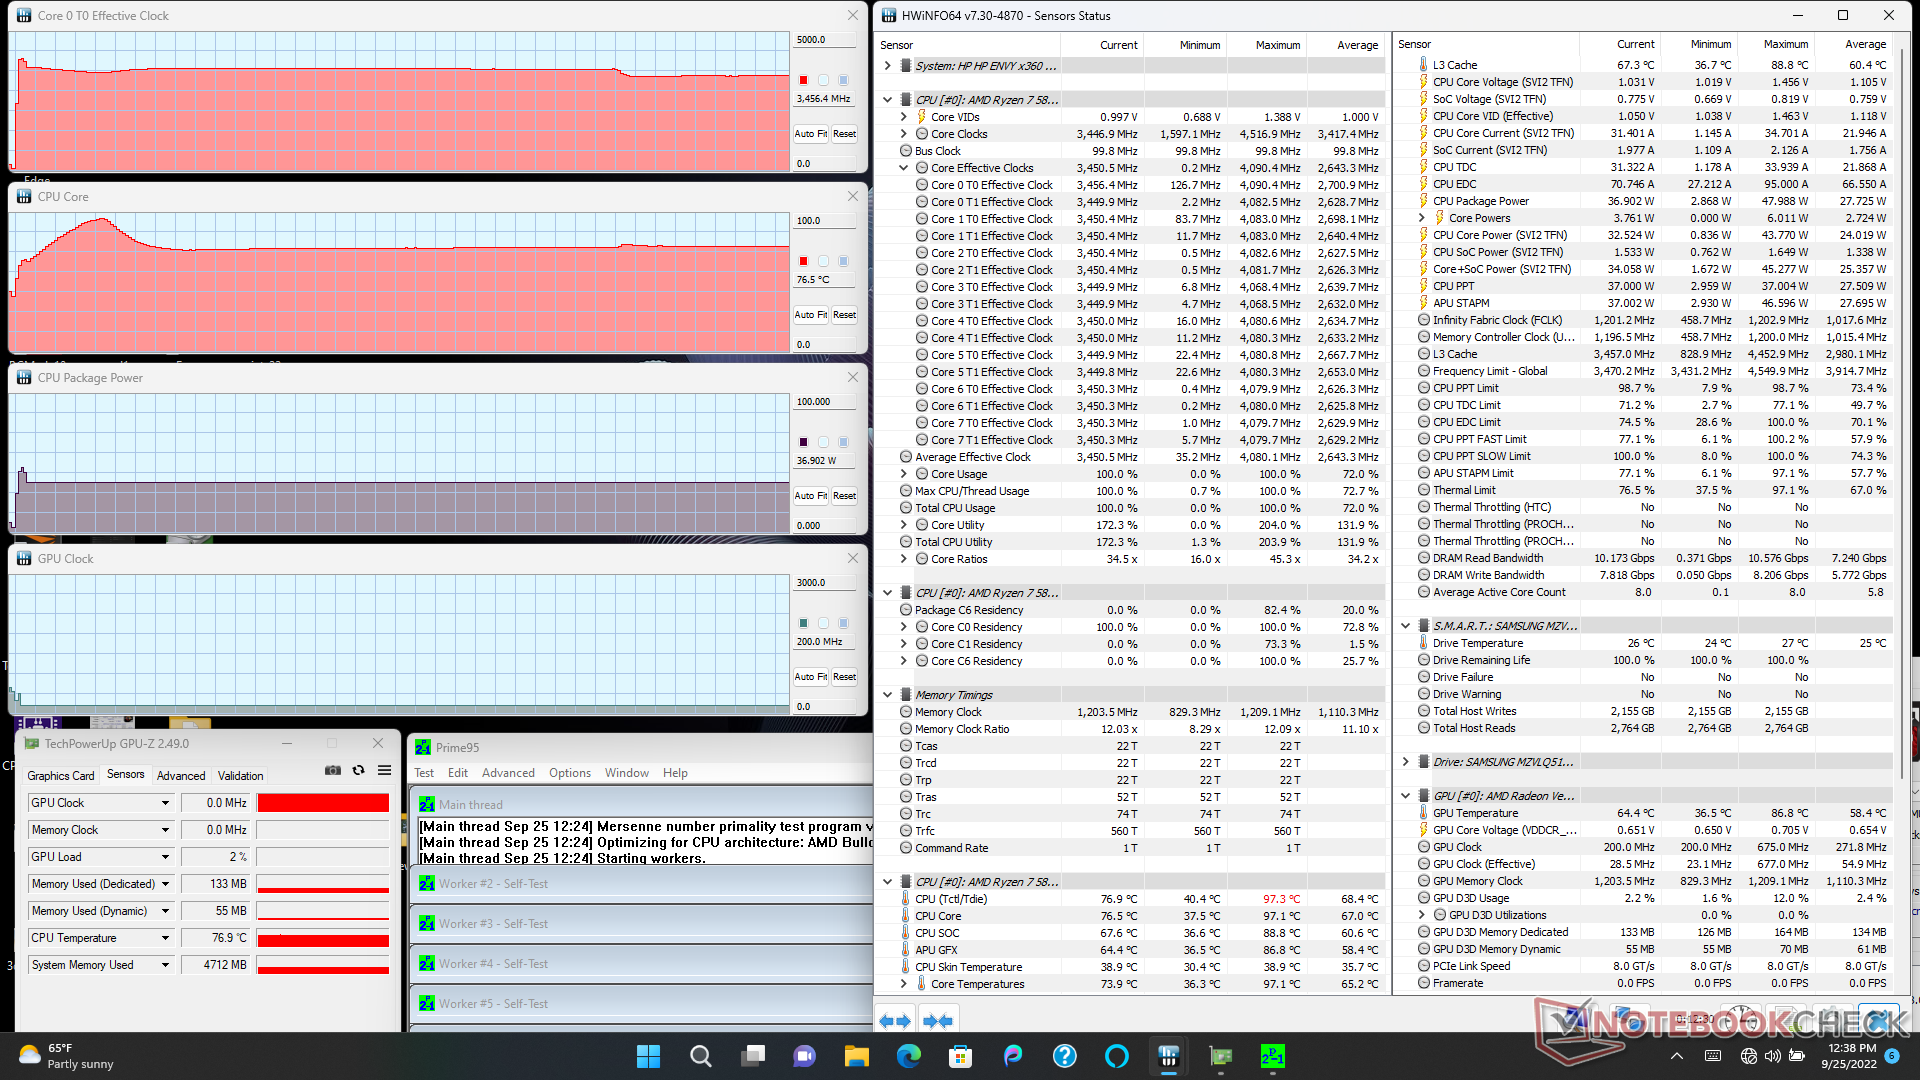Select the CPU (Tctl/Tdie) sensor row
The height and width of the screenshot is (1080, 1920).
point(1130,899)
